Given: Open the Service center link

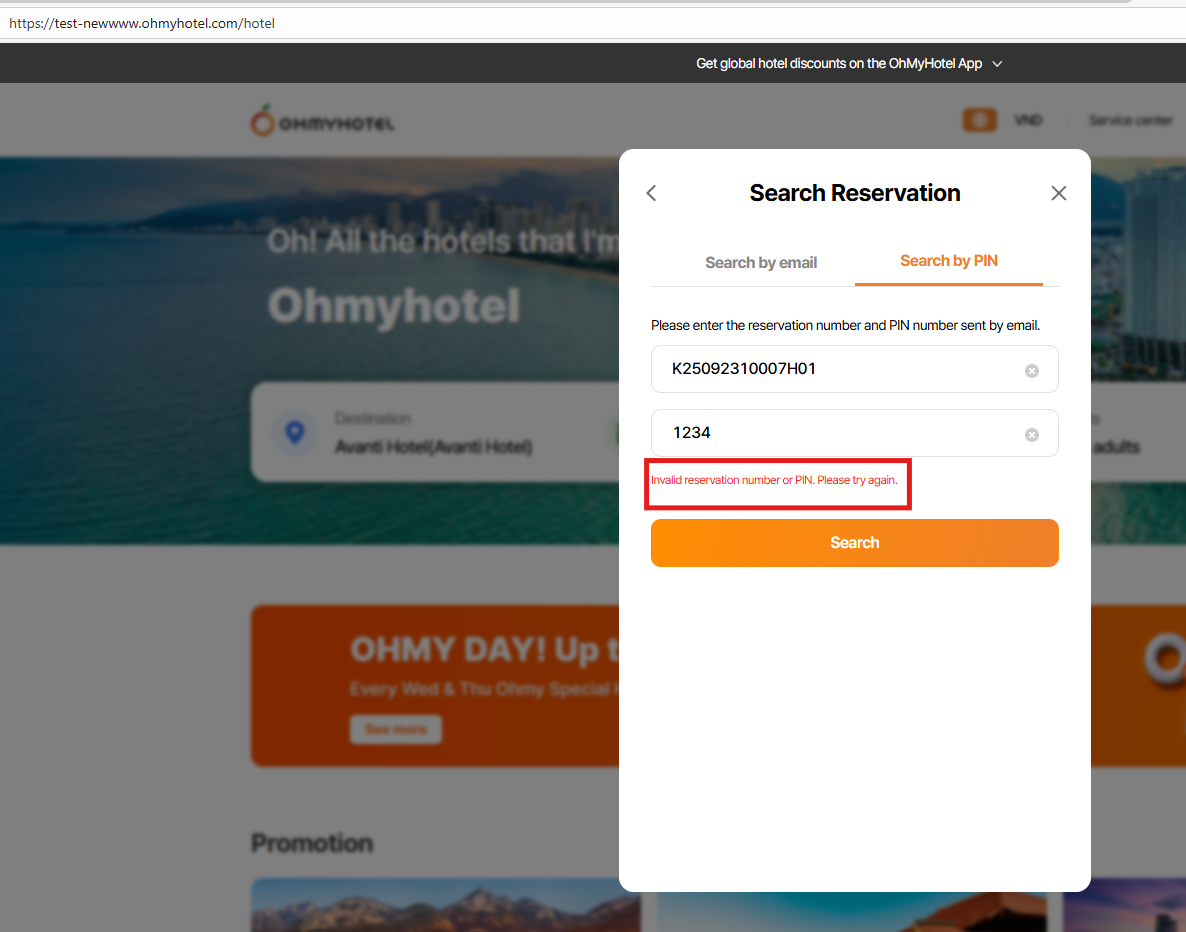Looking at the screenshot, I should coord(1130,120).
